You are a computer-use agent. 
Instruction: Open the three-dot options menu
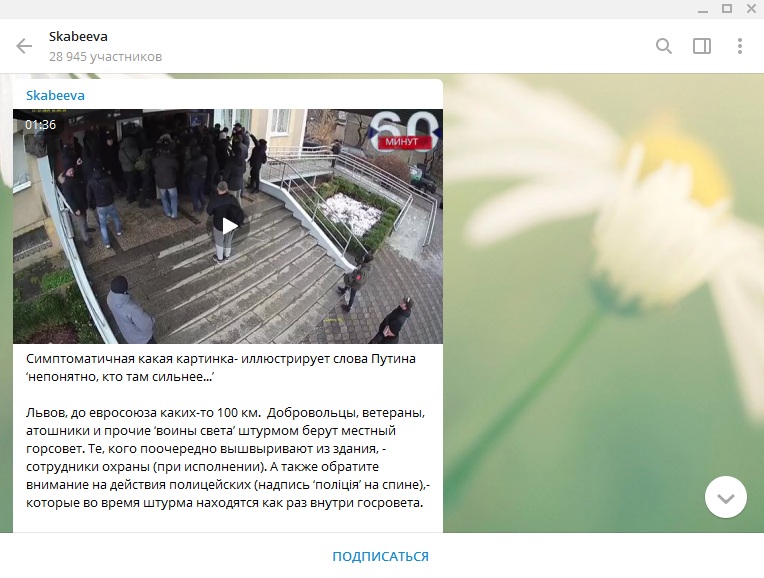click(740, 46)
